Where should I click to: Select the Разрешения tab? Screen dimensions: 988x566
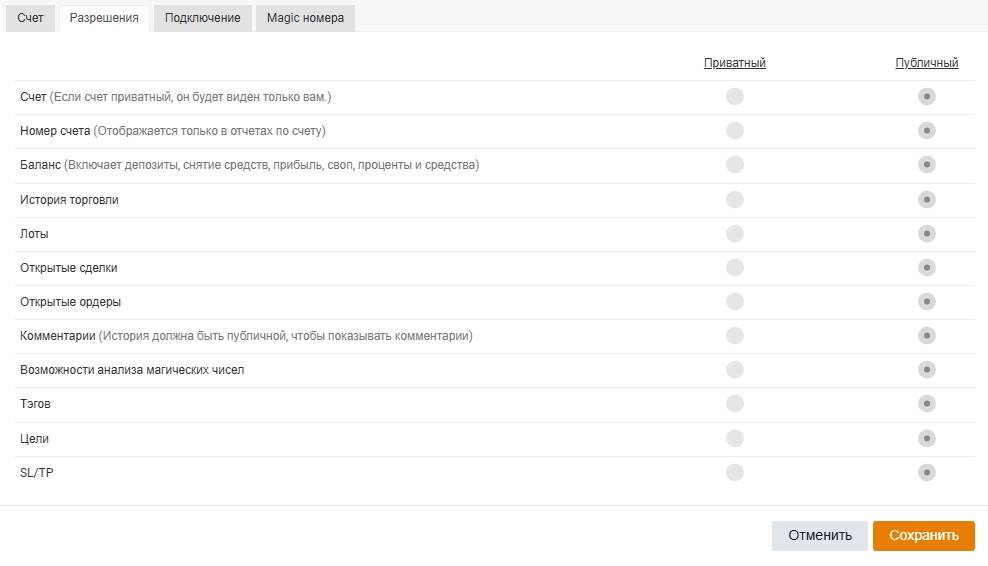[x=104, y=18]
